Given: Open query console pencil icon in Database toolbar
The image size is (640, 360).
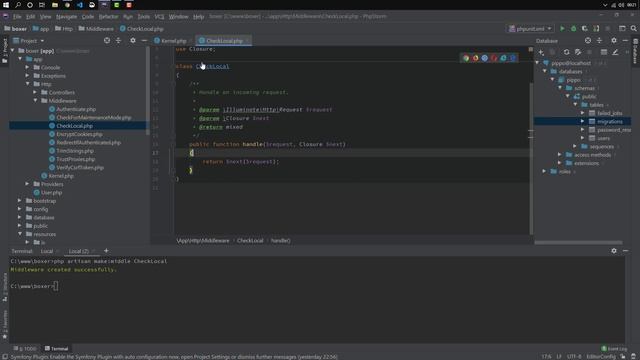Looking at the screenshot, I should click(x=615, y=52).
